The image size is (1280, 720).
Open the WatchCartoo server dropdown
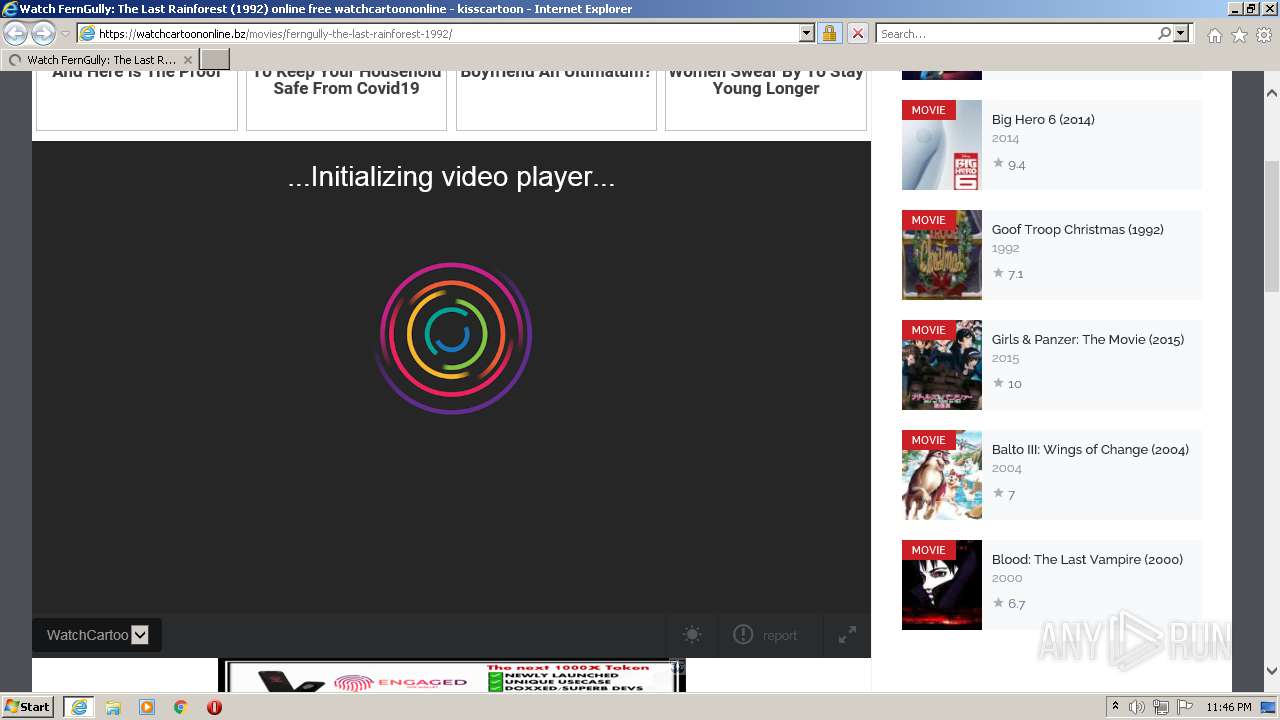point(97,635)
